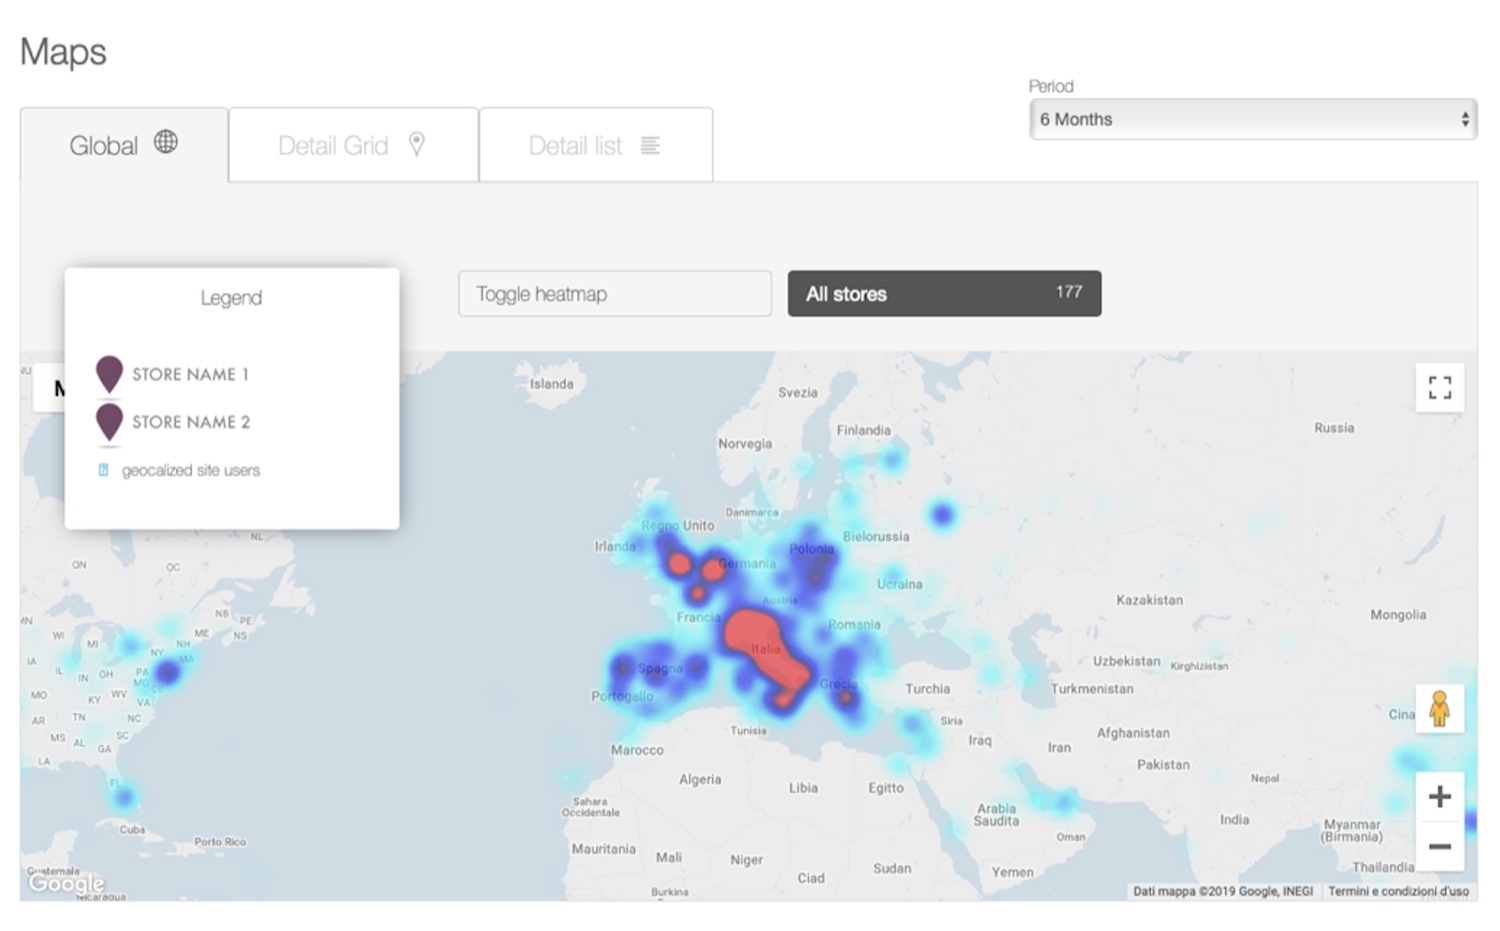This screenshot has height=931, width=1500.
Task: Click the Arabia Saudita map label
Action: pyautogui.click(x=996, y=815)
